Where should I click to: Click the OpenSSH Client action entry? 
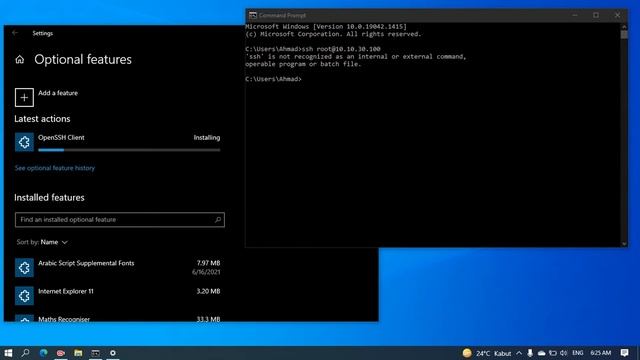click(x=118, y=142)
